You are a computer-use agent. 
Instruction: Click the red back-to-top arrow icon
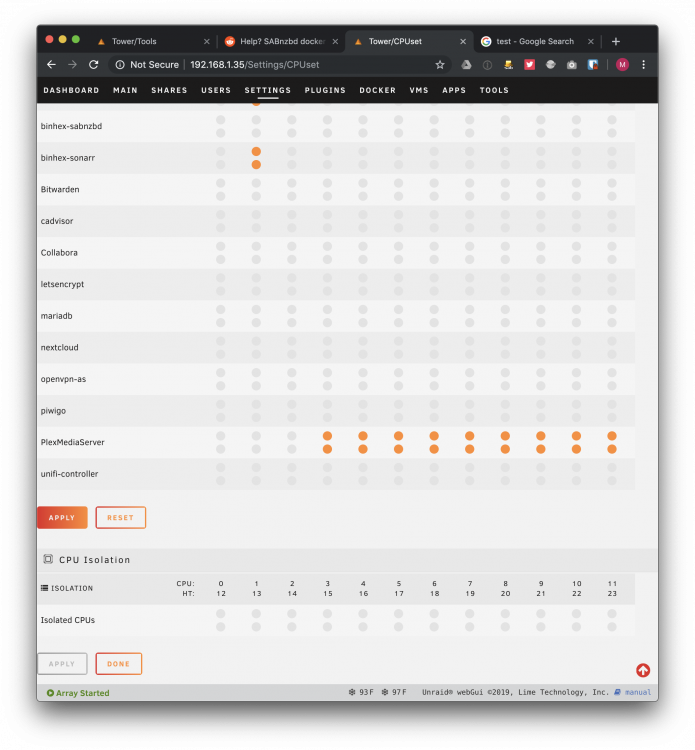(x=643, y=670)
